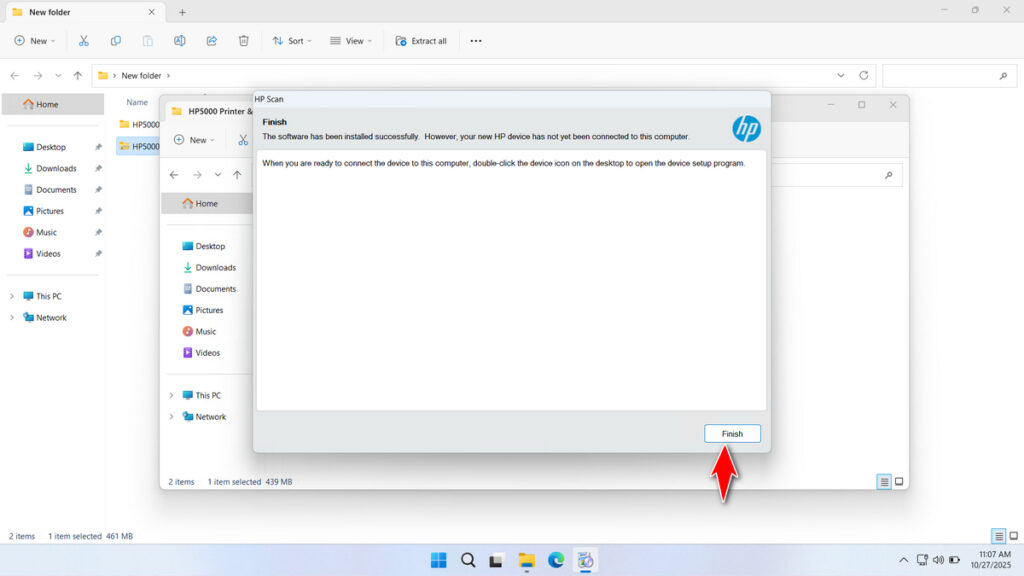Open the Sort dropdown menu
1024x576 pixels.
click(x=292, y=41)
